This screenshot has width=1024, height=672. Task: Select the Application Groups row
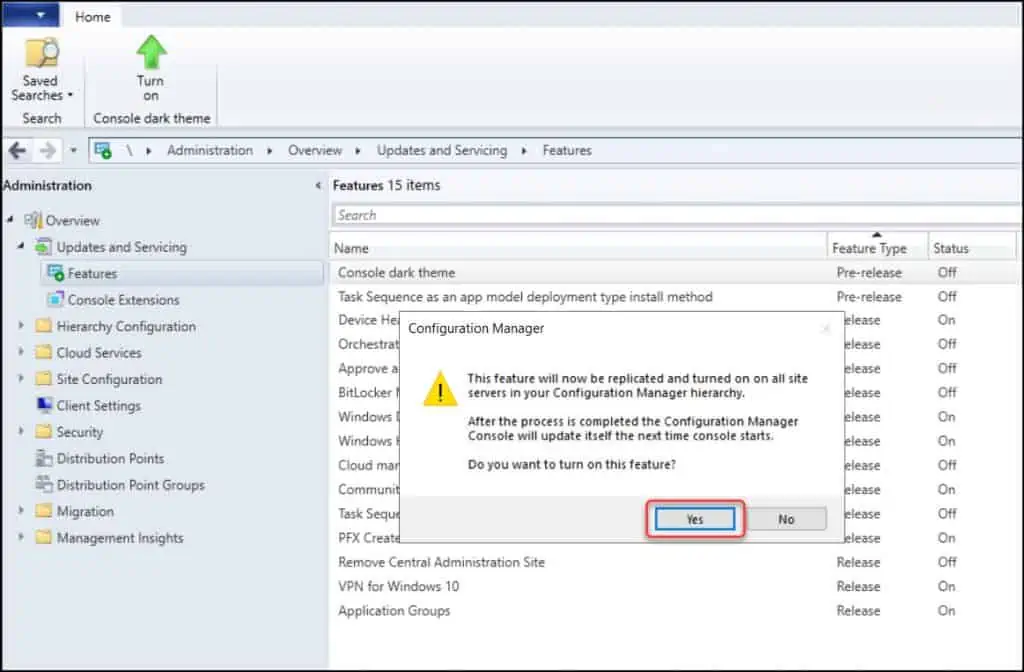[675, 611]
